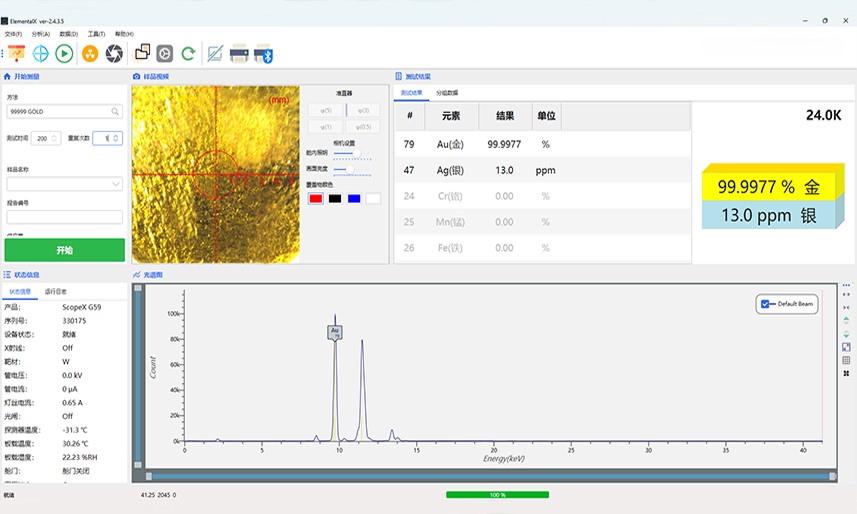Click the blue crosshair target icon
Screen dimensions: 857x514
point(41,54)
